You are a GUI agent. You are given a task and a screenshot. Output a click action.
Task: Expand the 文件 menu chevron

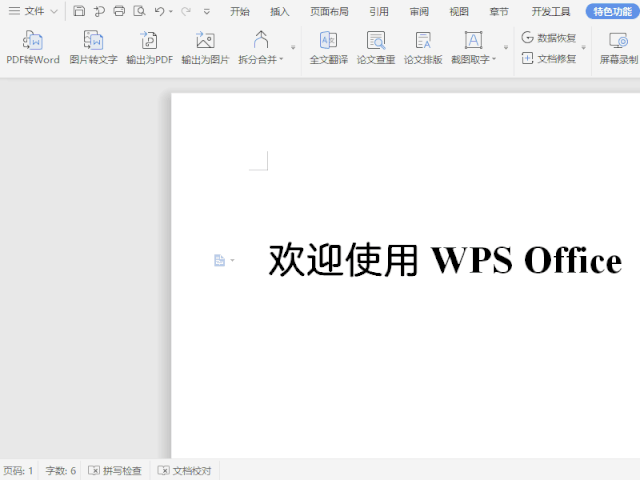tap(54, 11)
